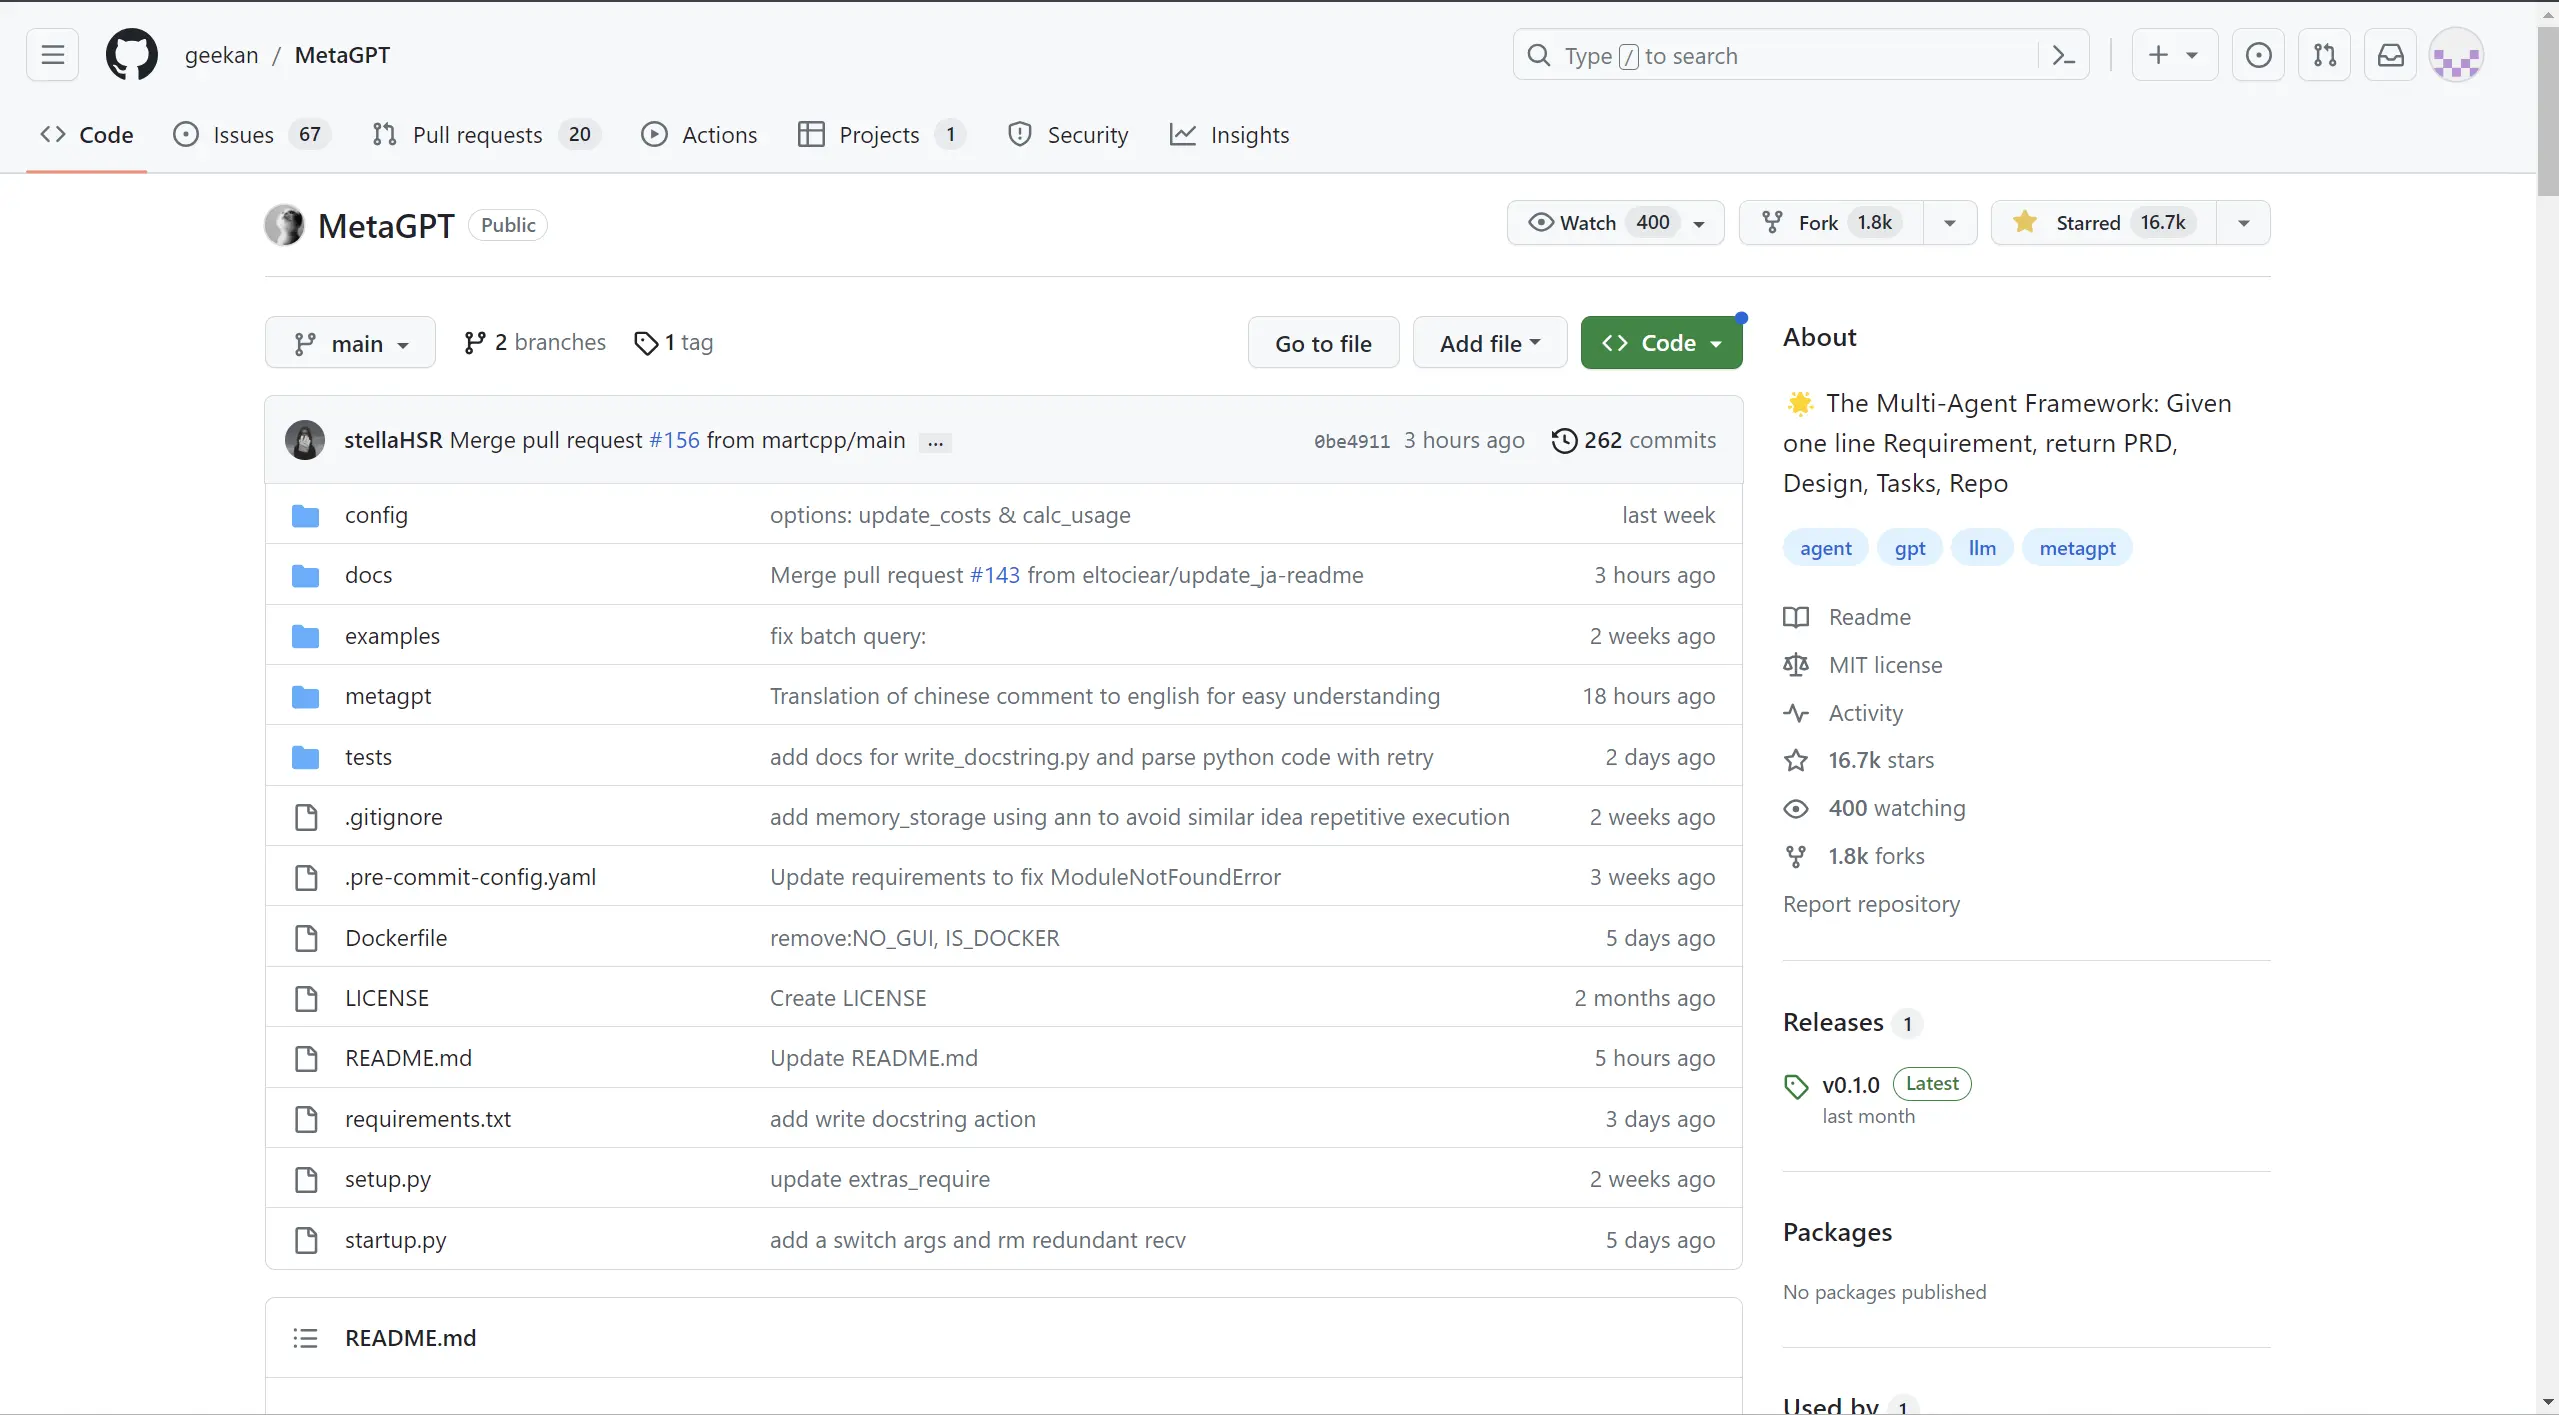Select the metagpt topic tag
This screenshot has height=1415, width=2559.
pyautogui.click(x=2076, y=548)
